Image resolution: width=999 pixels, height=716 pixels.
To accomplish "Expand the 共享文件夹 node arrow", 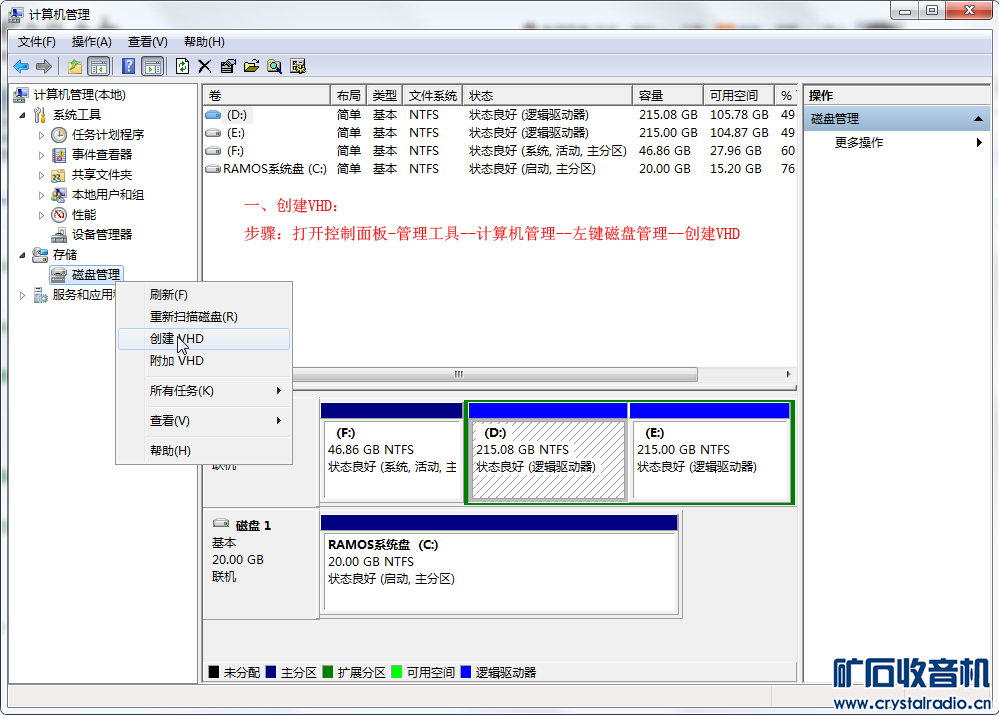I will 41,175.
